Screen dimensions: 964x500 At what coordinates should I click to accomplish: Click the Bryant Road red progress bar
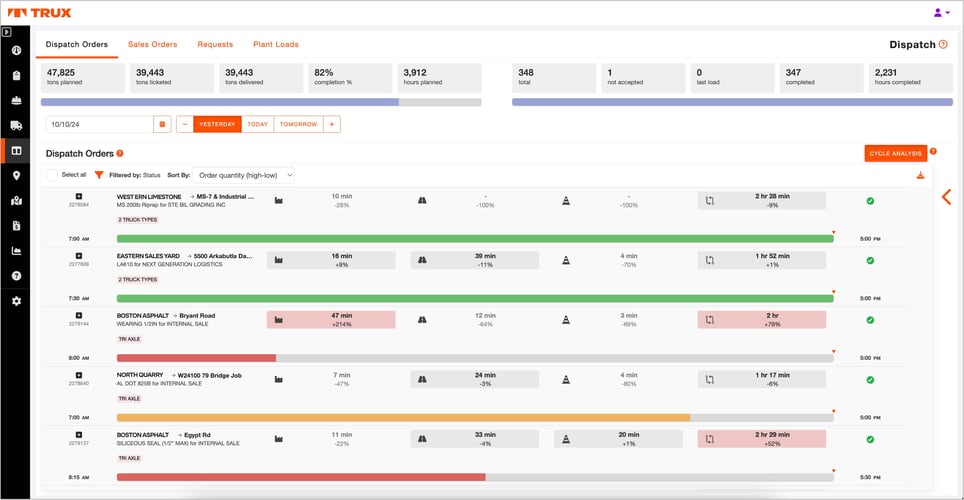(x=196, y=358)
